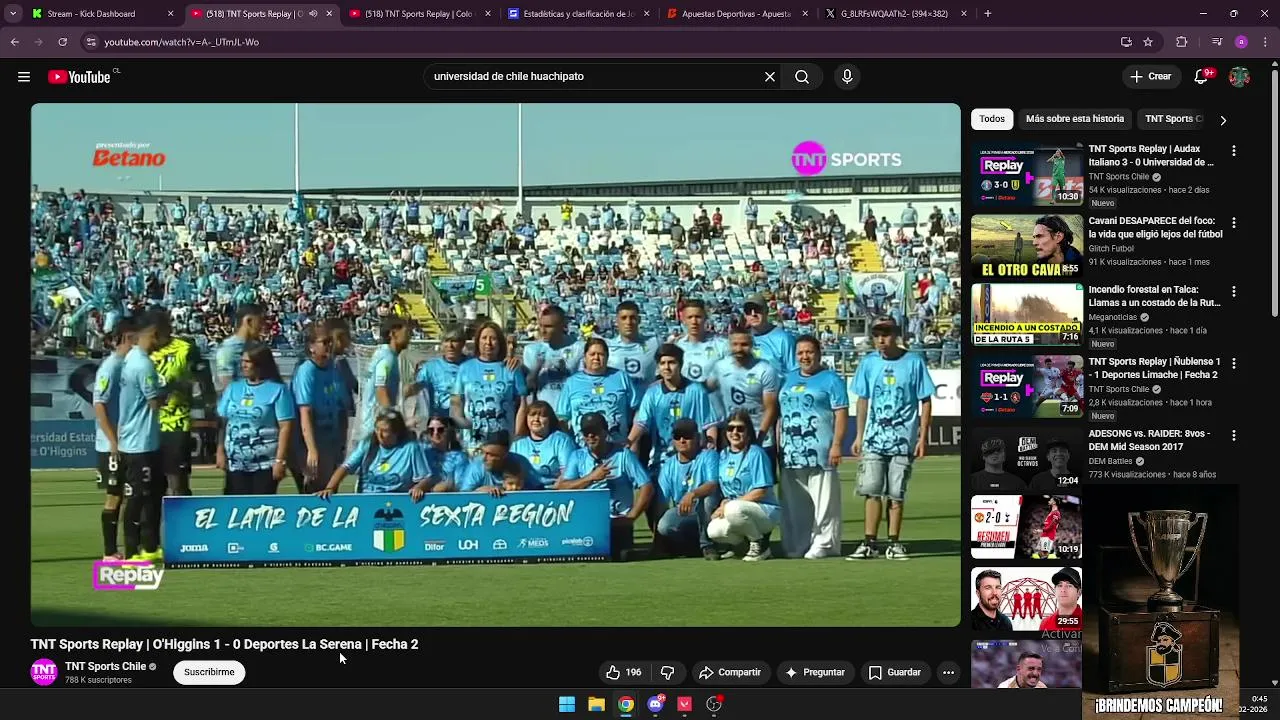Start voice search with microphone
This screenshot has width=1280, height=720.
[847, 77]
